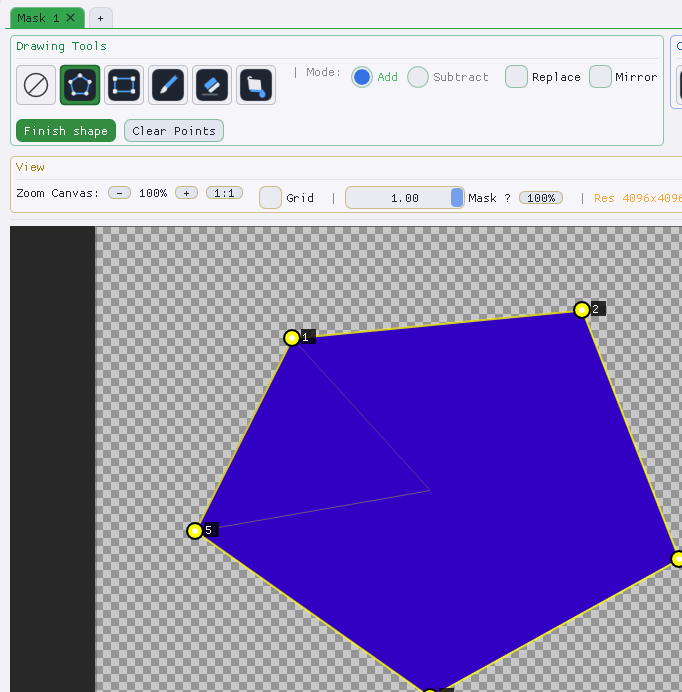The width and height of the screenshot is (682, 692).
Task: Choose the Subtract mode radio button
Action: point(418,77)
